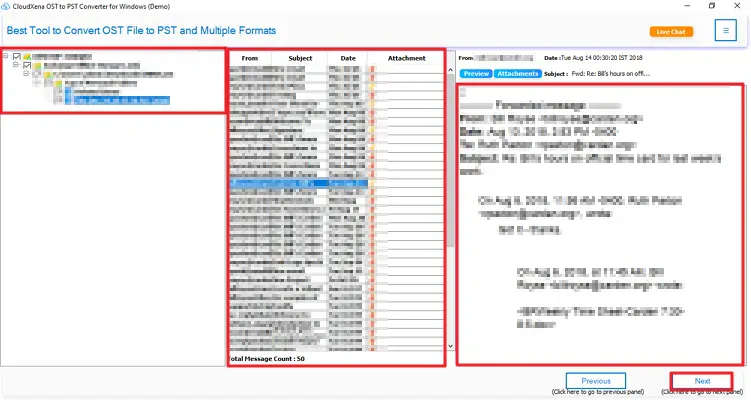This screenshot has width=751, height=400.
Task: Toggle the second-level tree node checkbox
Action: 27,65
